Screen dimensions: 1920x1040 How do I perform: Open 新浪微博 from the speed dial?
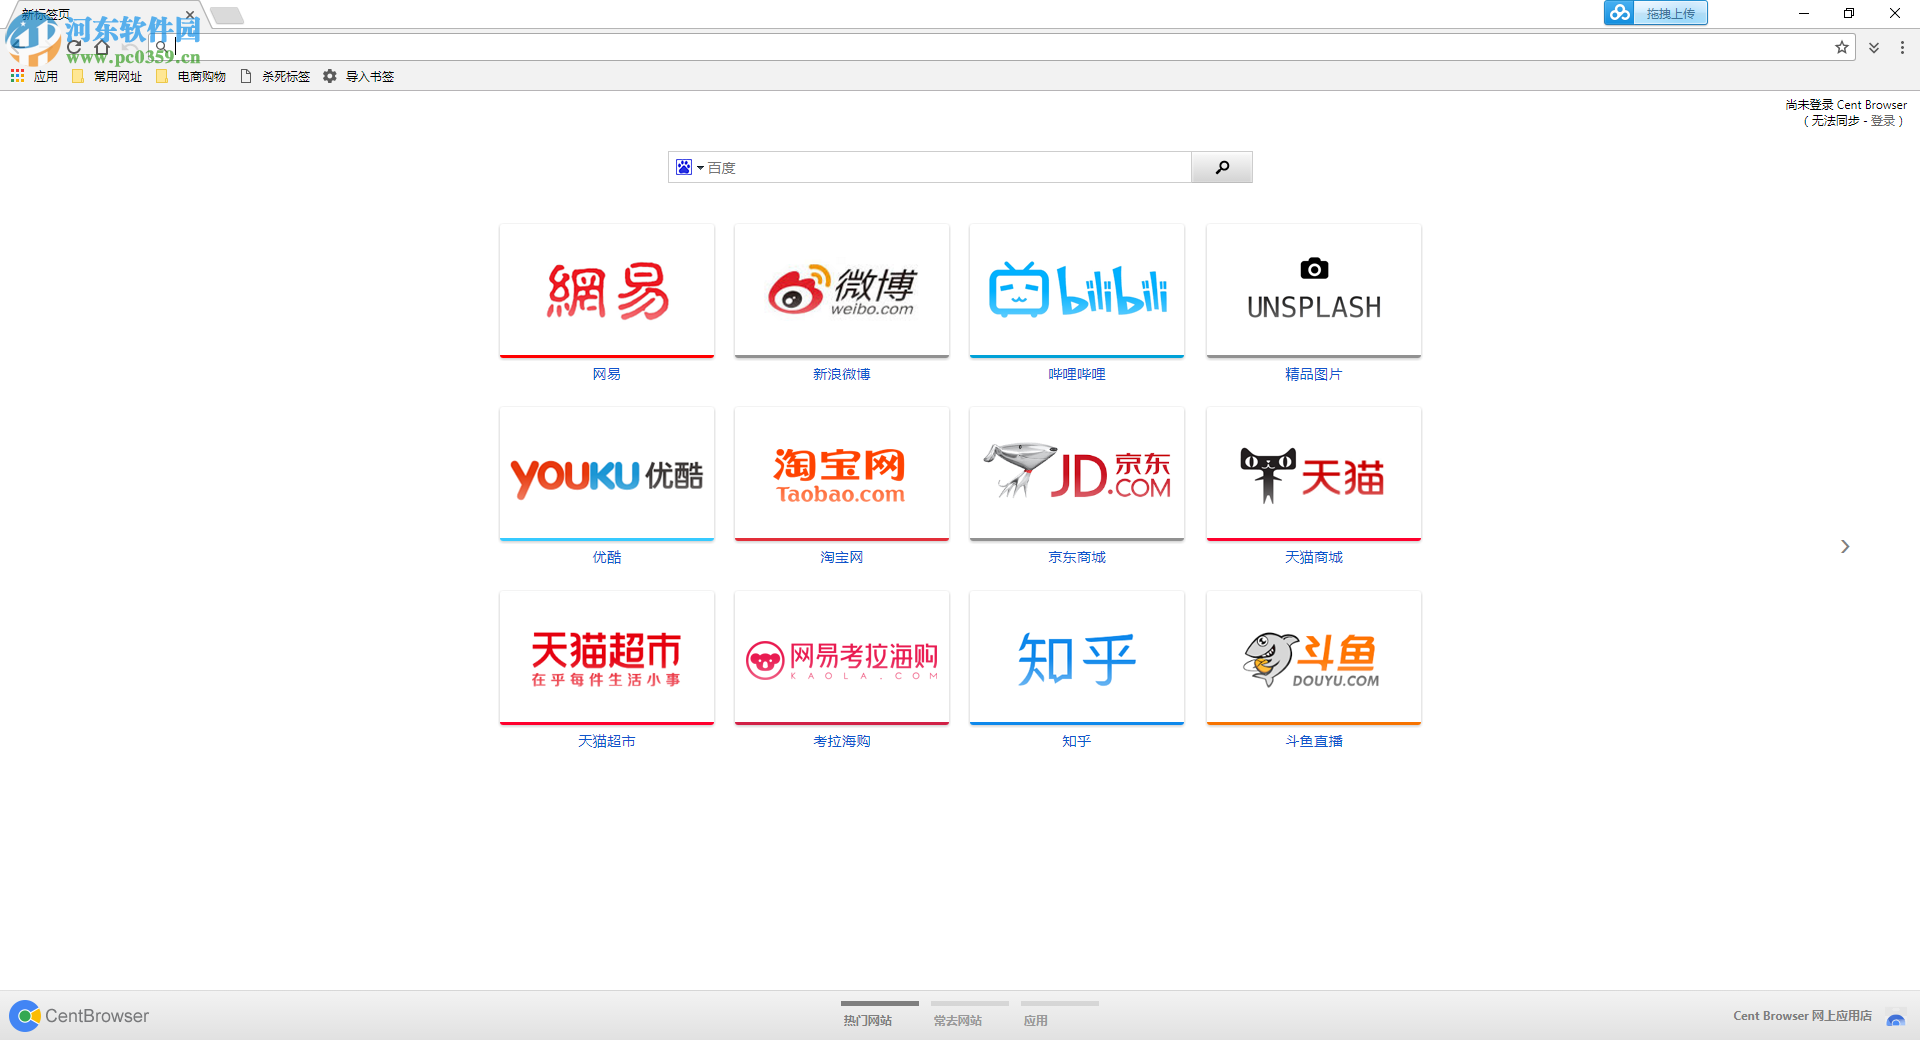841,290
